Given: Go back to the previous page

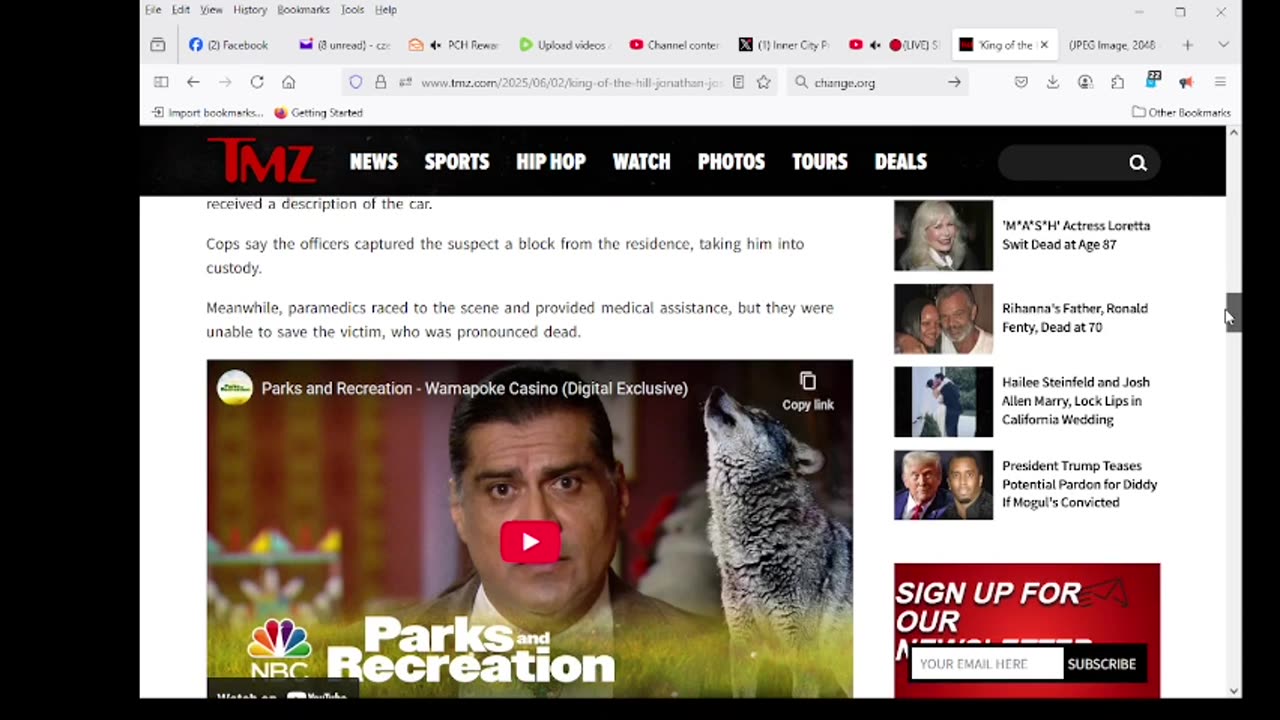Looking at the screenshot, I should [x=193, y=82].
